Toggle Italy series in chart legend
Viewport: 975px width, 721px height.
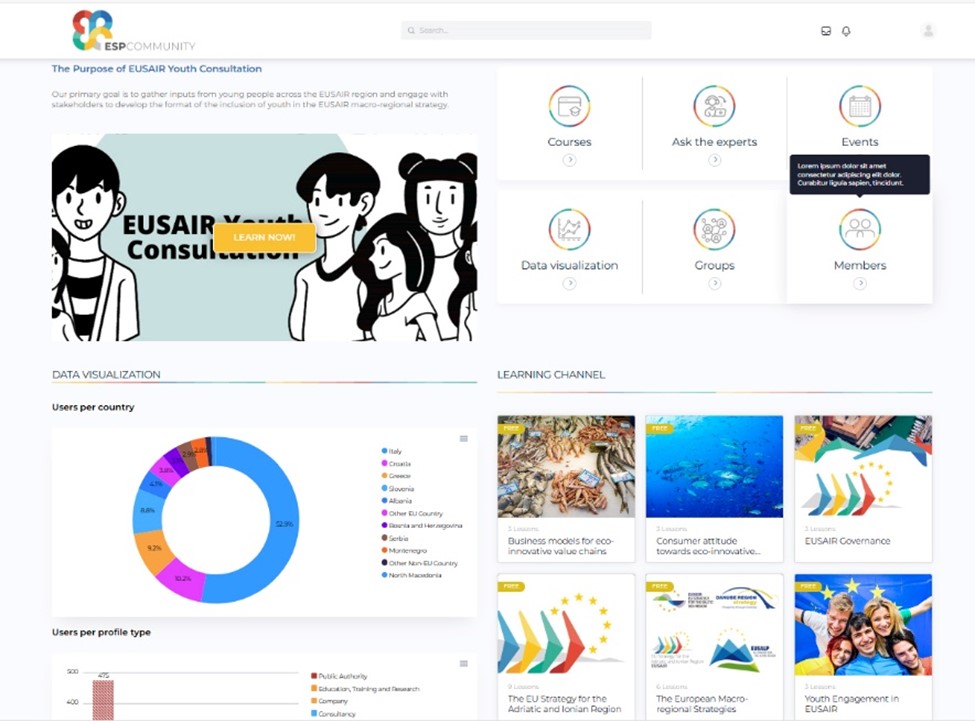pyautogui.click(x=394, y=452)
